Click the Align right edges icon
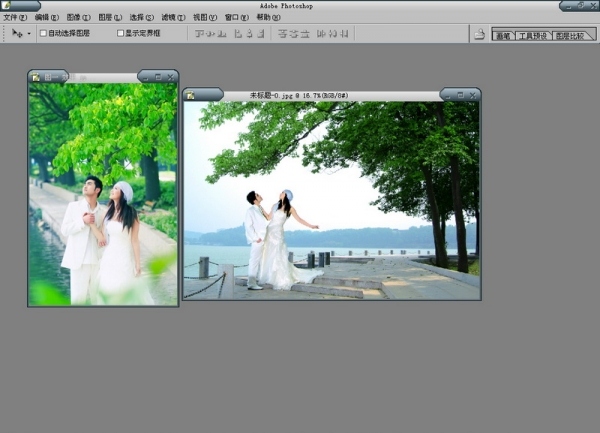The image size is (600, 433). point(261,34)
